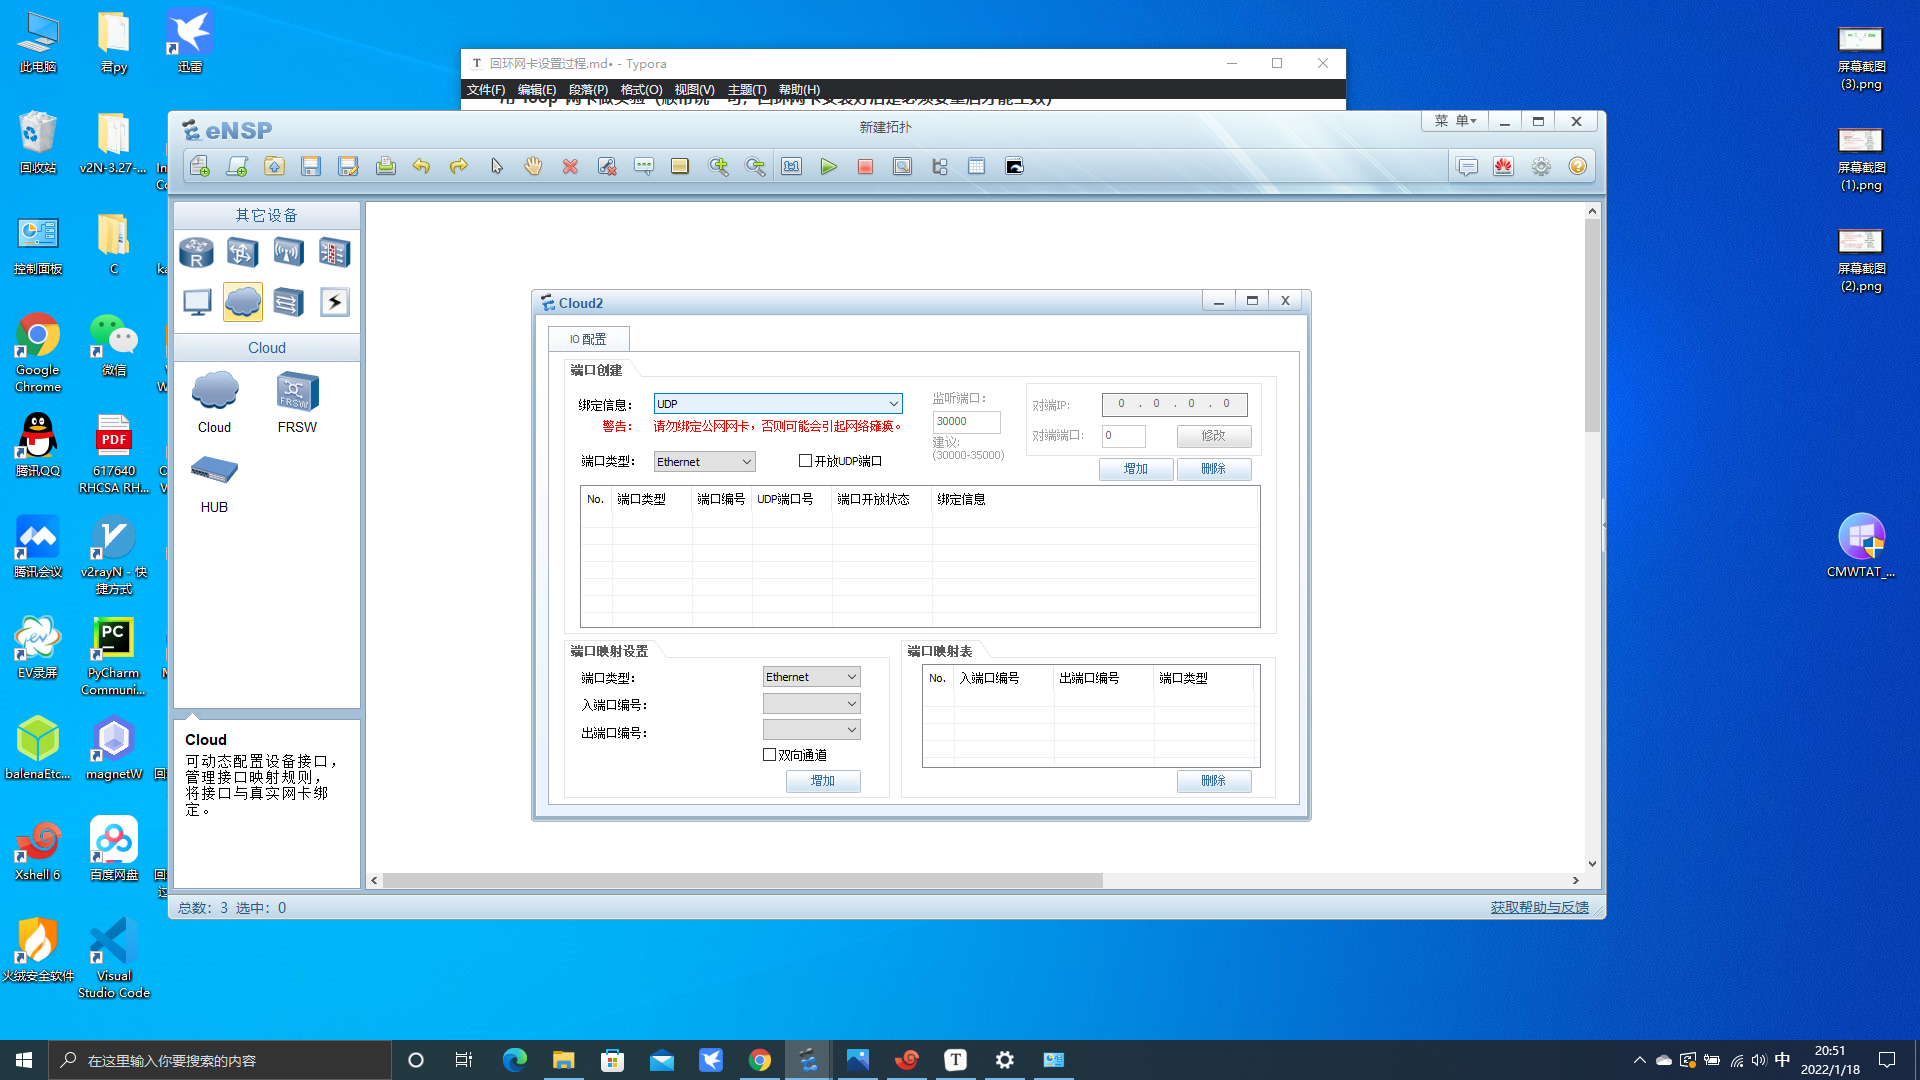Check the 双向通道 option
This screenshot has width=1920, height=1080.
(x=769, y=755)
